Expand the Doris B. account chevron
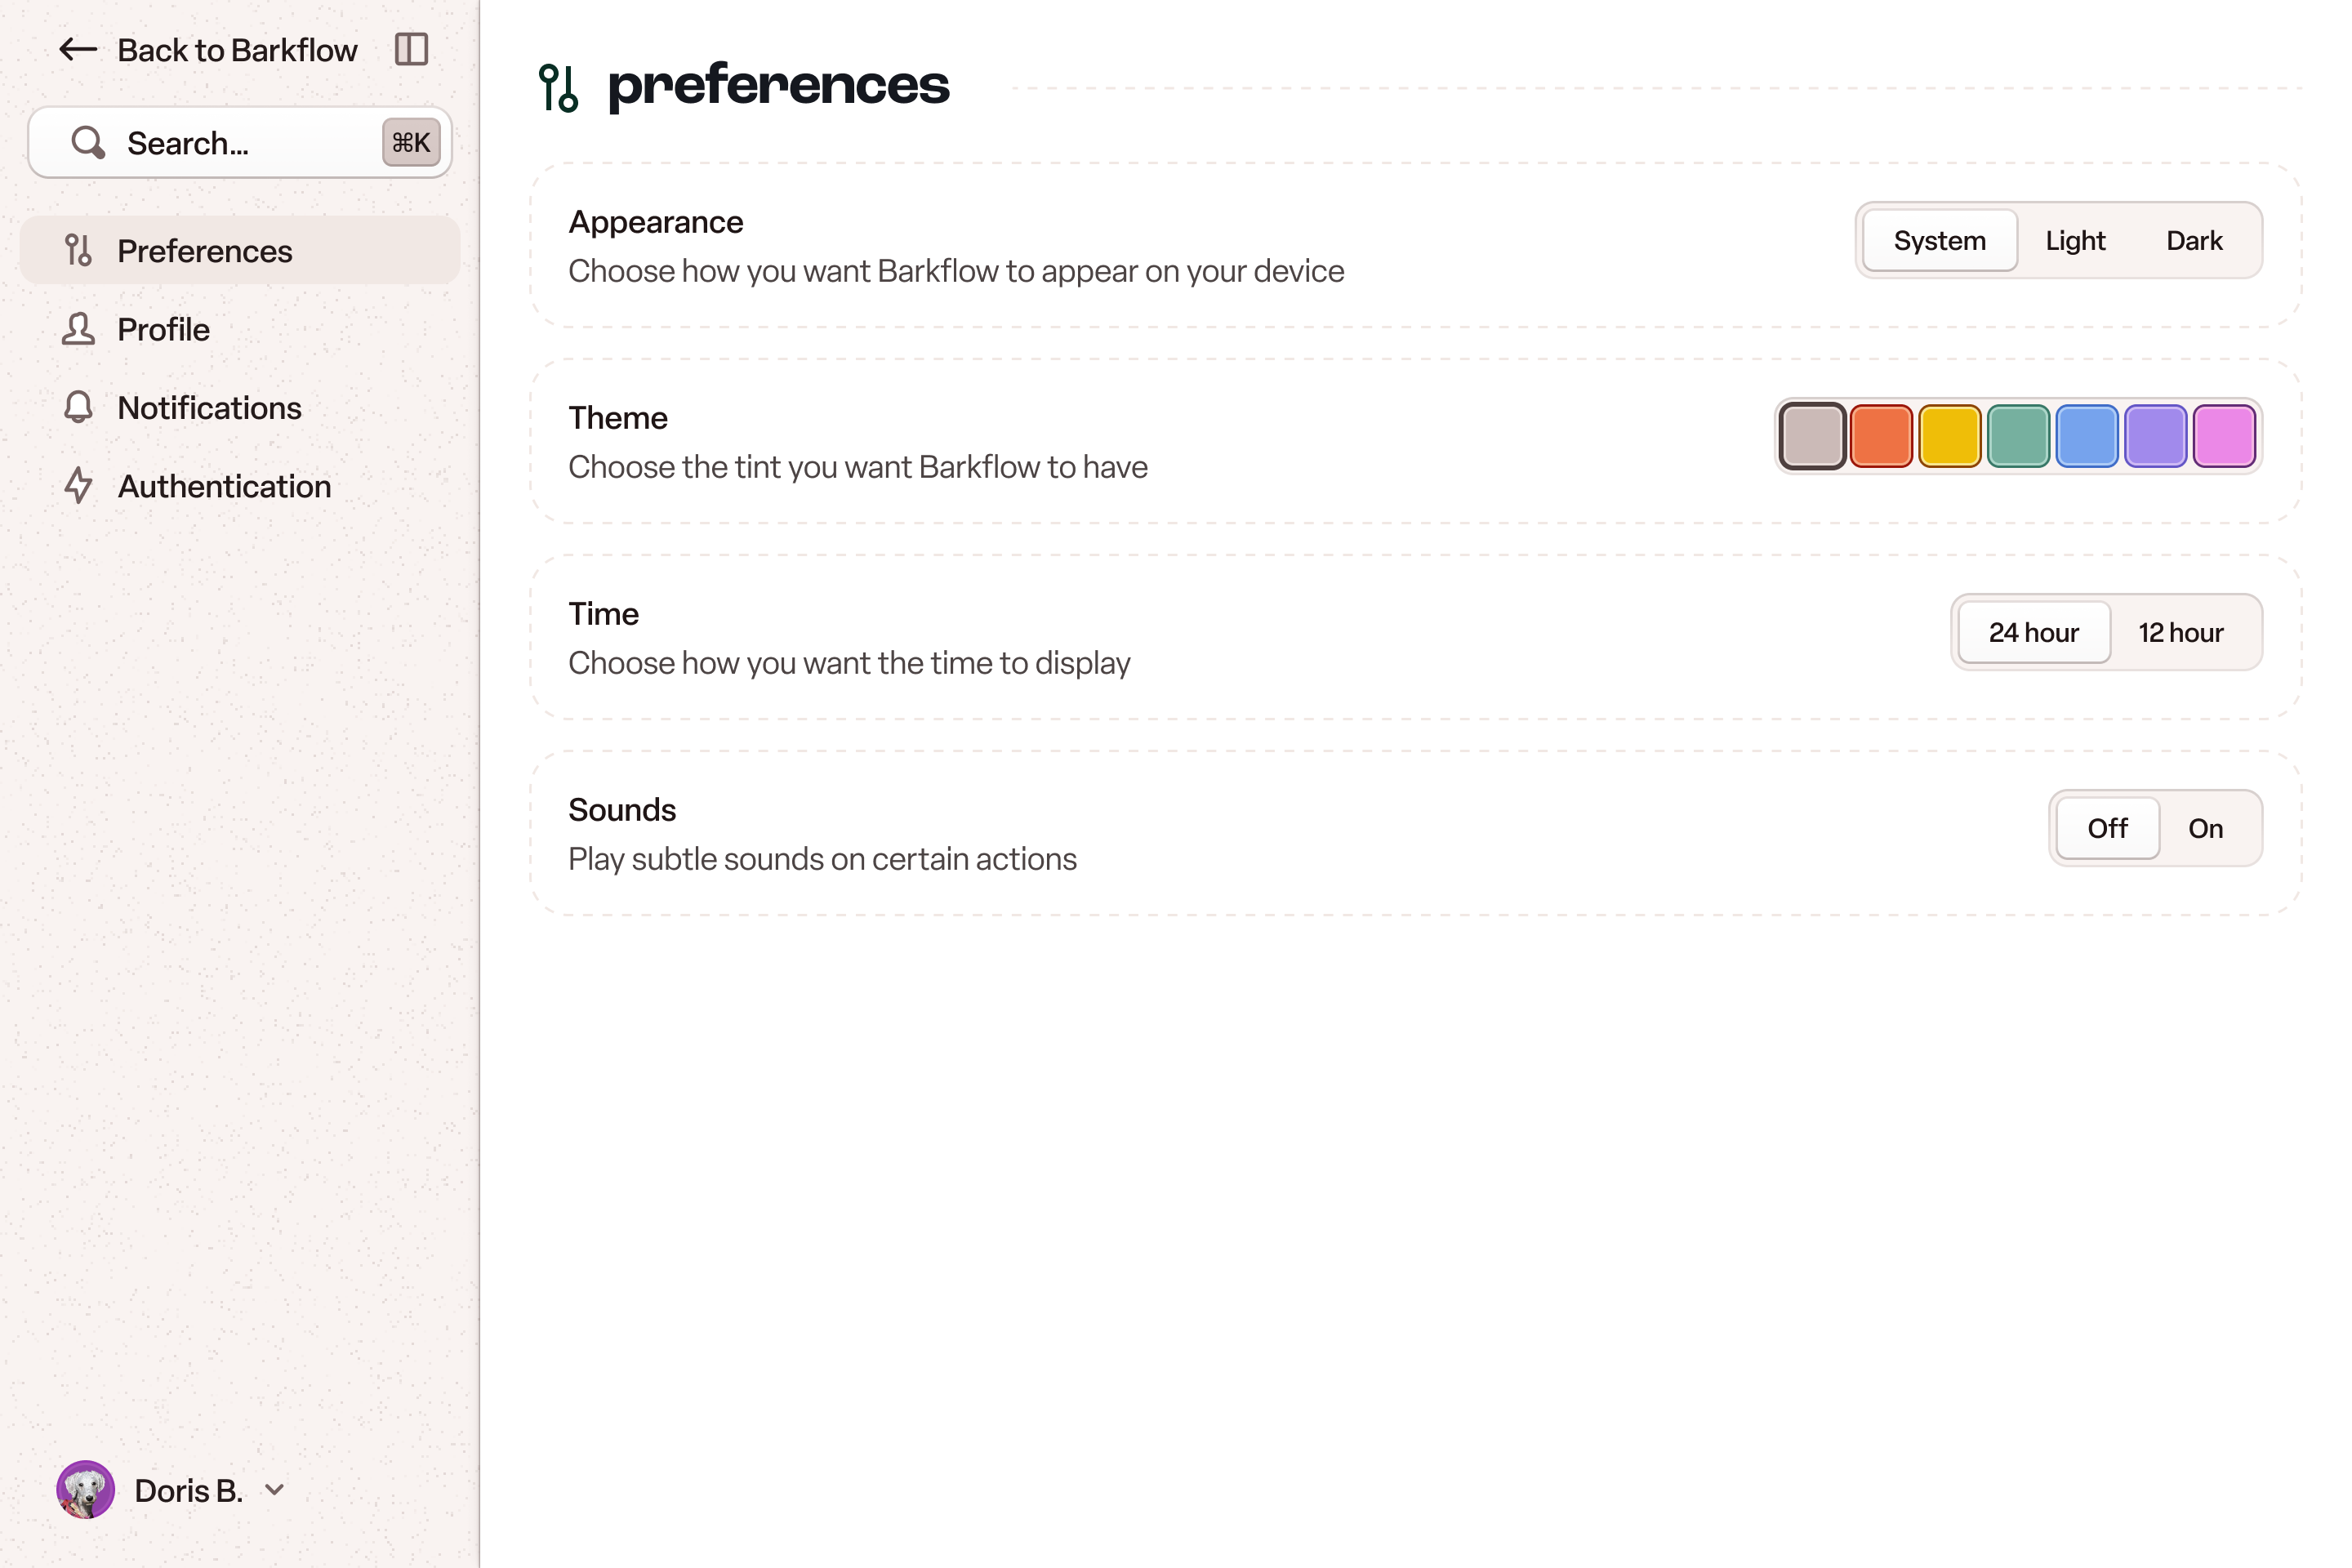 coord(275,1490)
